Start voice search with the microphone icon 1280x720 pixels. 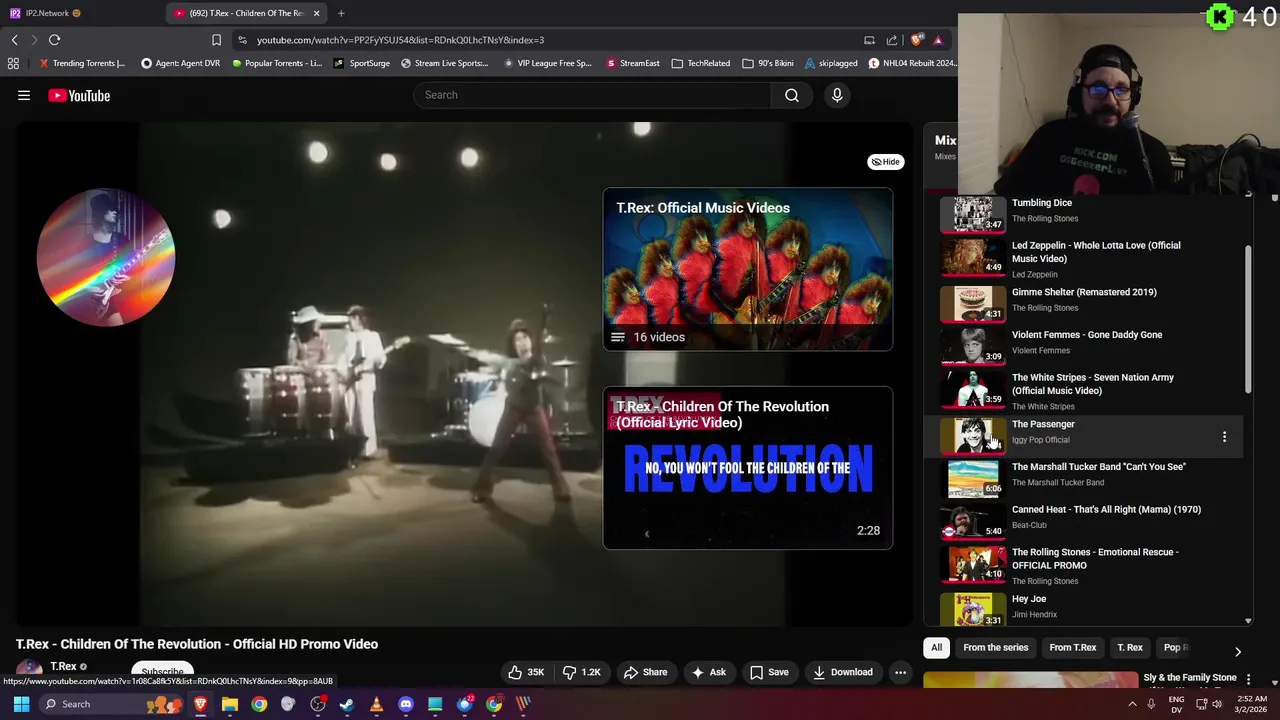coord(837,95)
